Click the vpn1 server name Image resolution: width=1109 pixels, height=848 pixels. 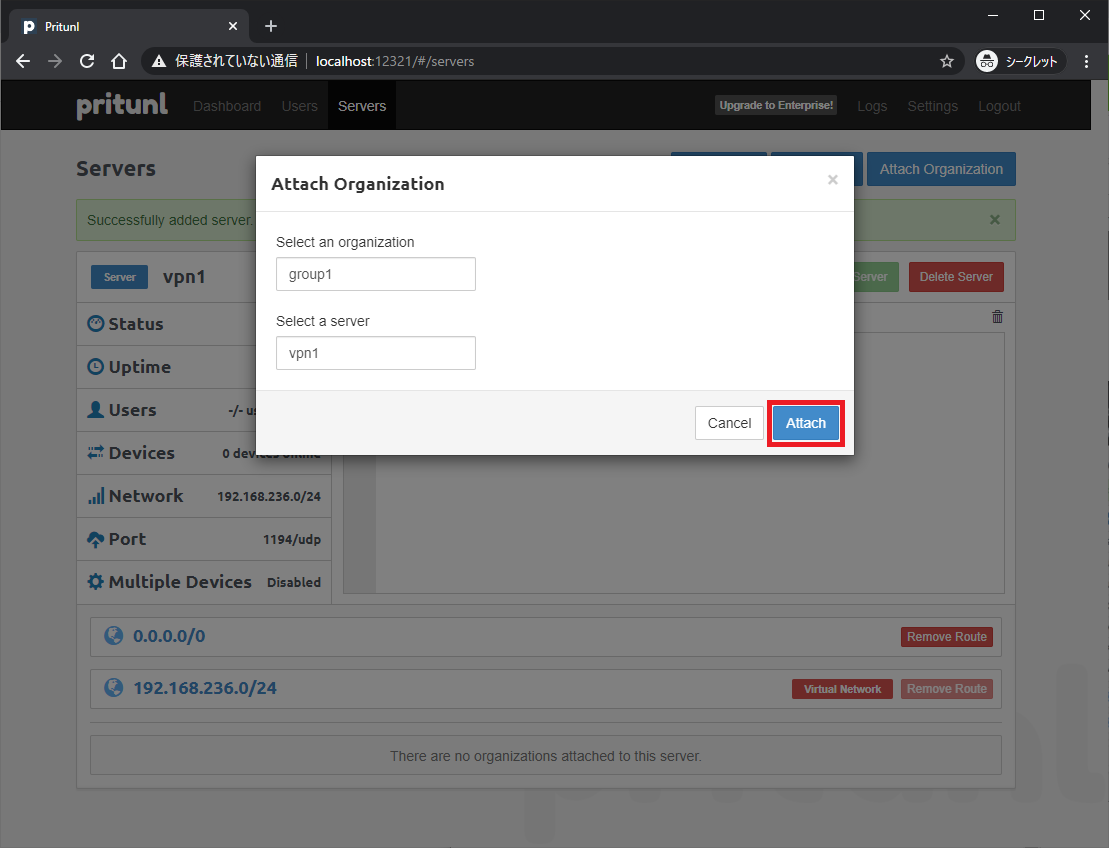coord(184,277)
